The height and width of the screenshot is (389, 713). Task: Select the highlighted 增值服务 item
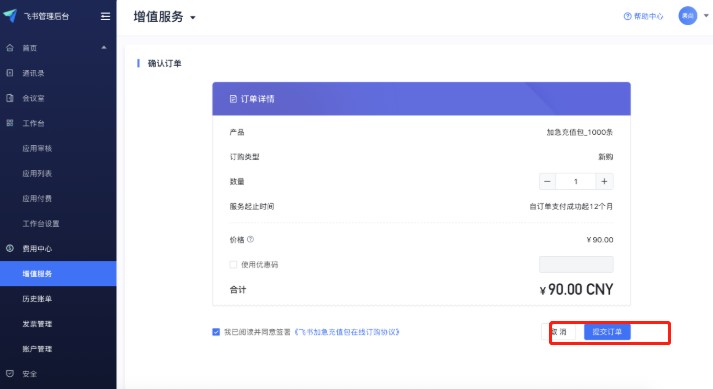(x=58, y=273)
